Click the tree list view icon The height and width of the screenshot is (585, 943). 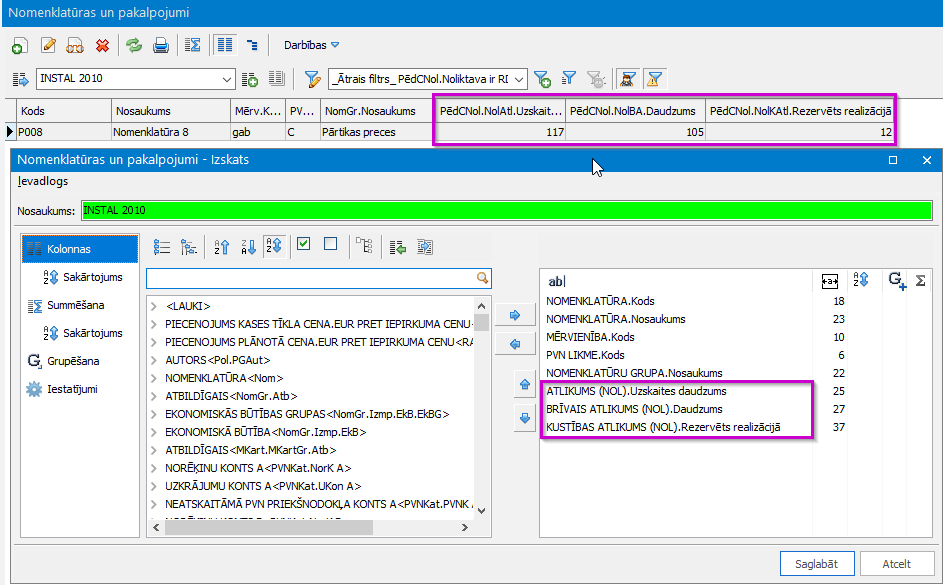pyautogui.click(x=189, y=247)
